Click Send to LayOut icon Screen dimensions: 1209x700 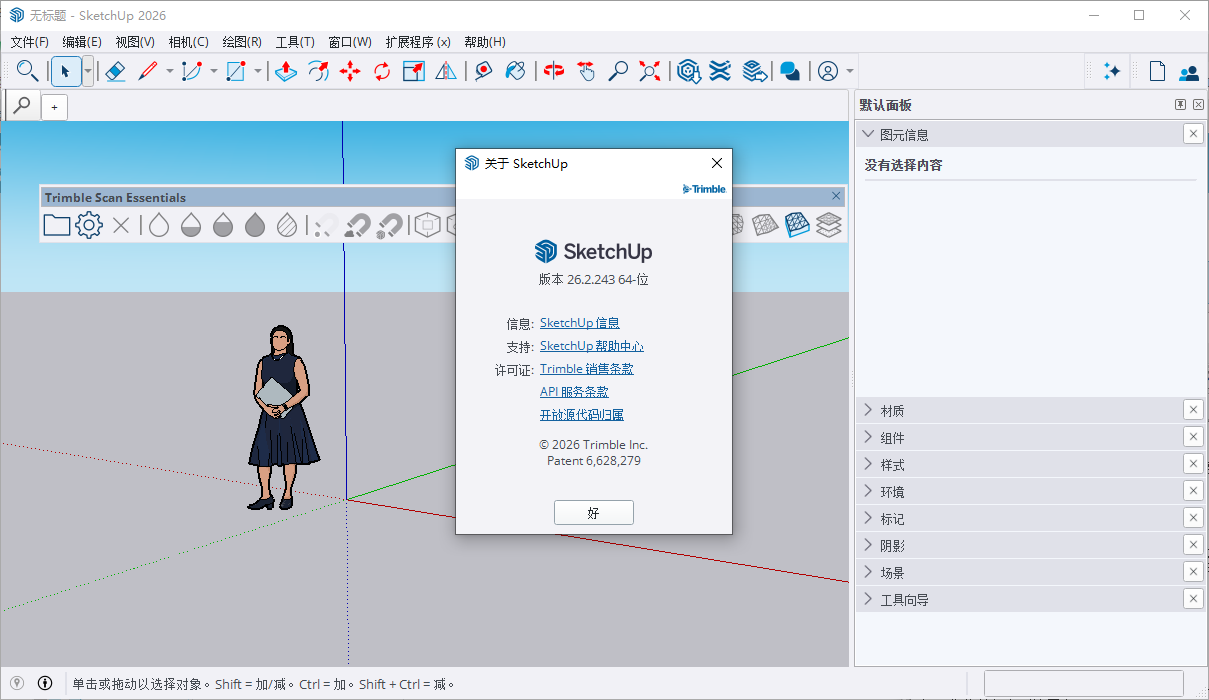[x=755, y=71]
